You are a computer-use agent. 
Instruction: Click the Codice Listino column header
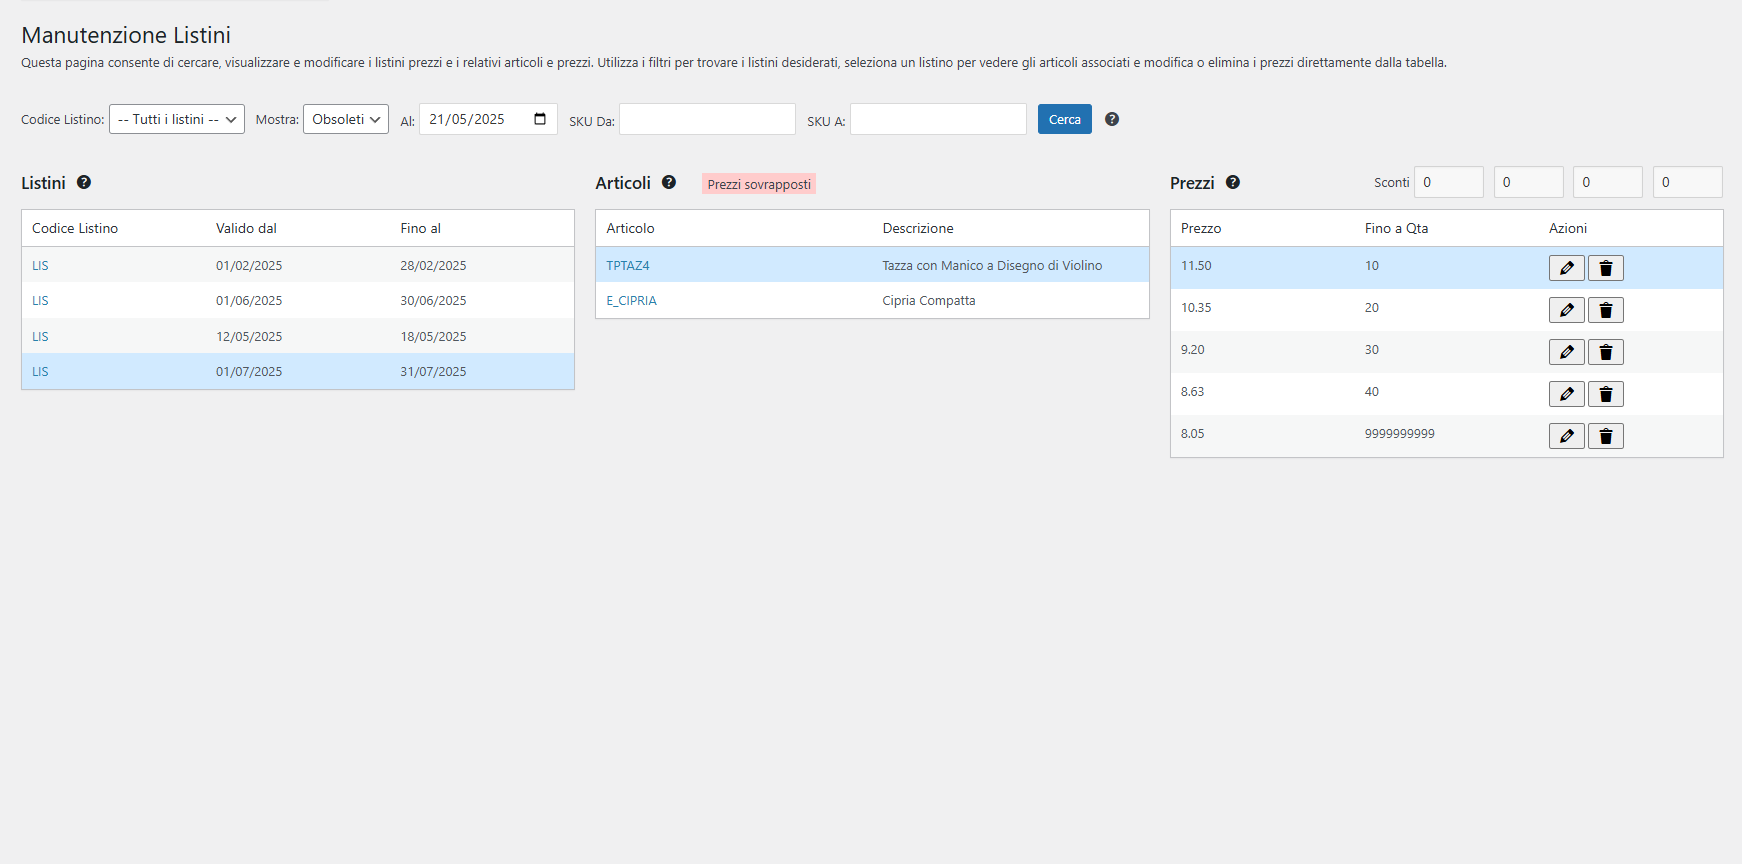(x=75, y=228)
